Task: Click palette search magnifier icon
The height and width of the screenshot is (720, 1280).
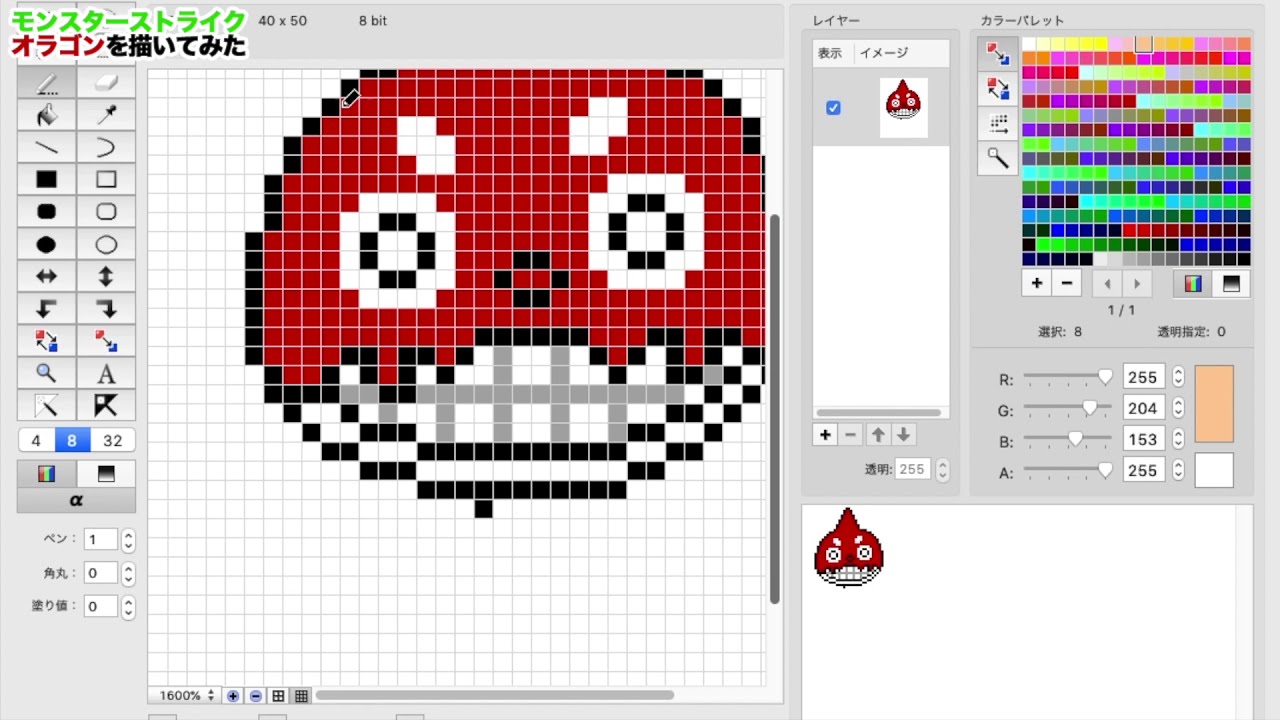Action: (x=998, y=158)
